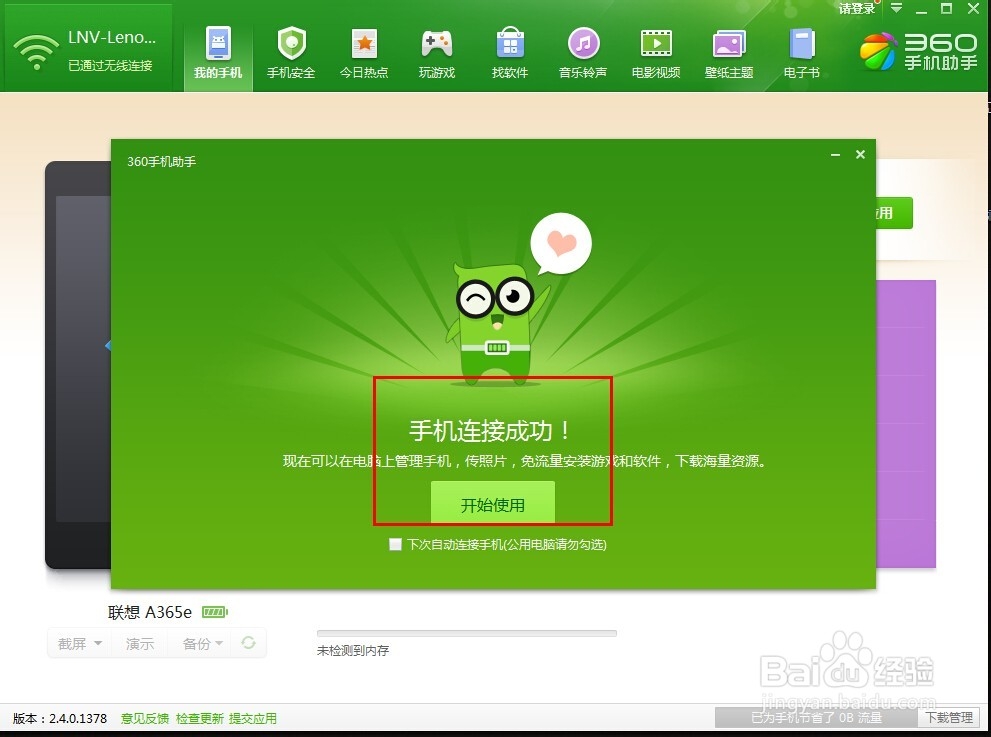Image resolution: width=991 pixels, height=737 pixels.
Task: Browse 电影视频 videos
Action: coord(656,52)
